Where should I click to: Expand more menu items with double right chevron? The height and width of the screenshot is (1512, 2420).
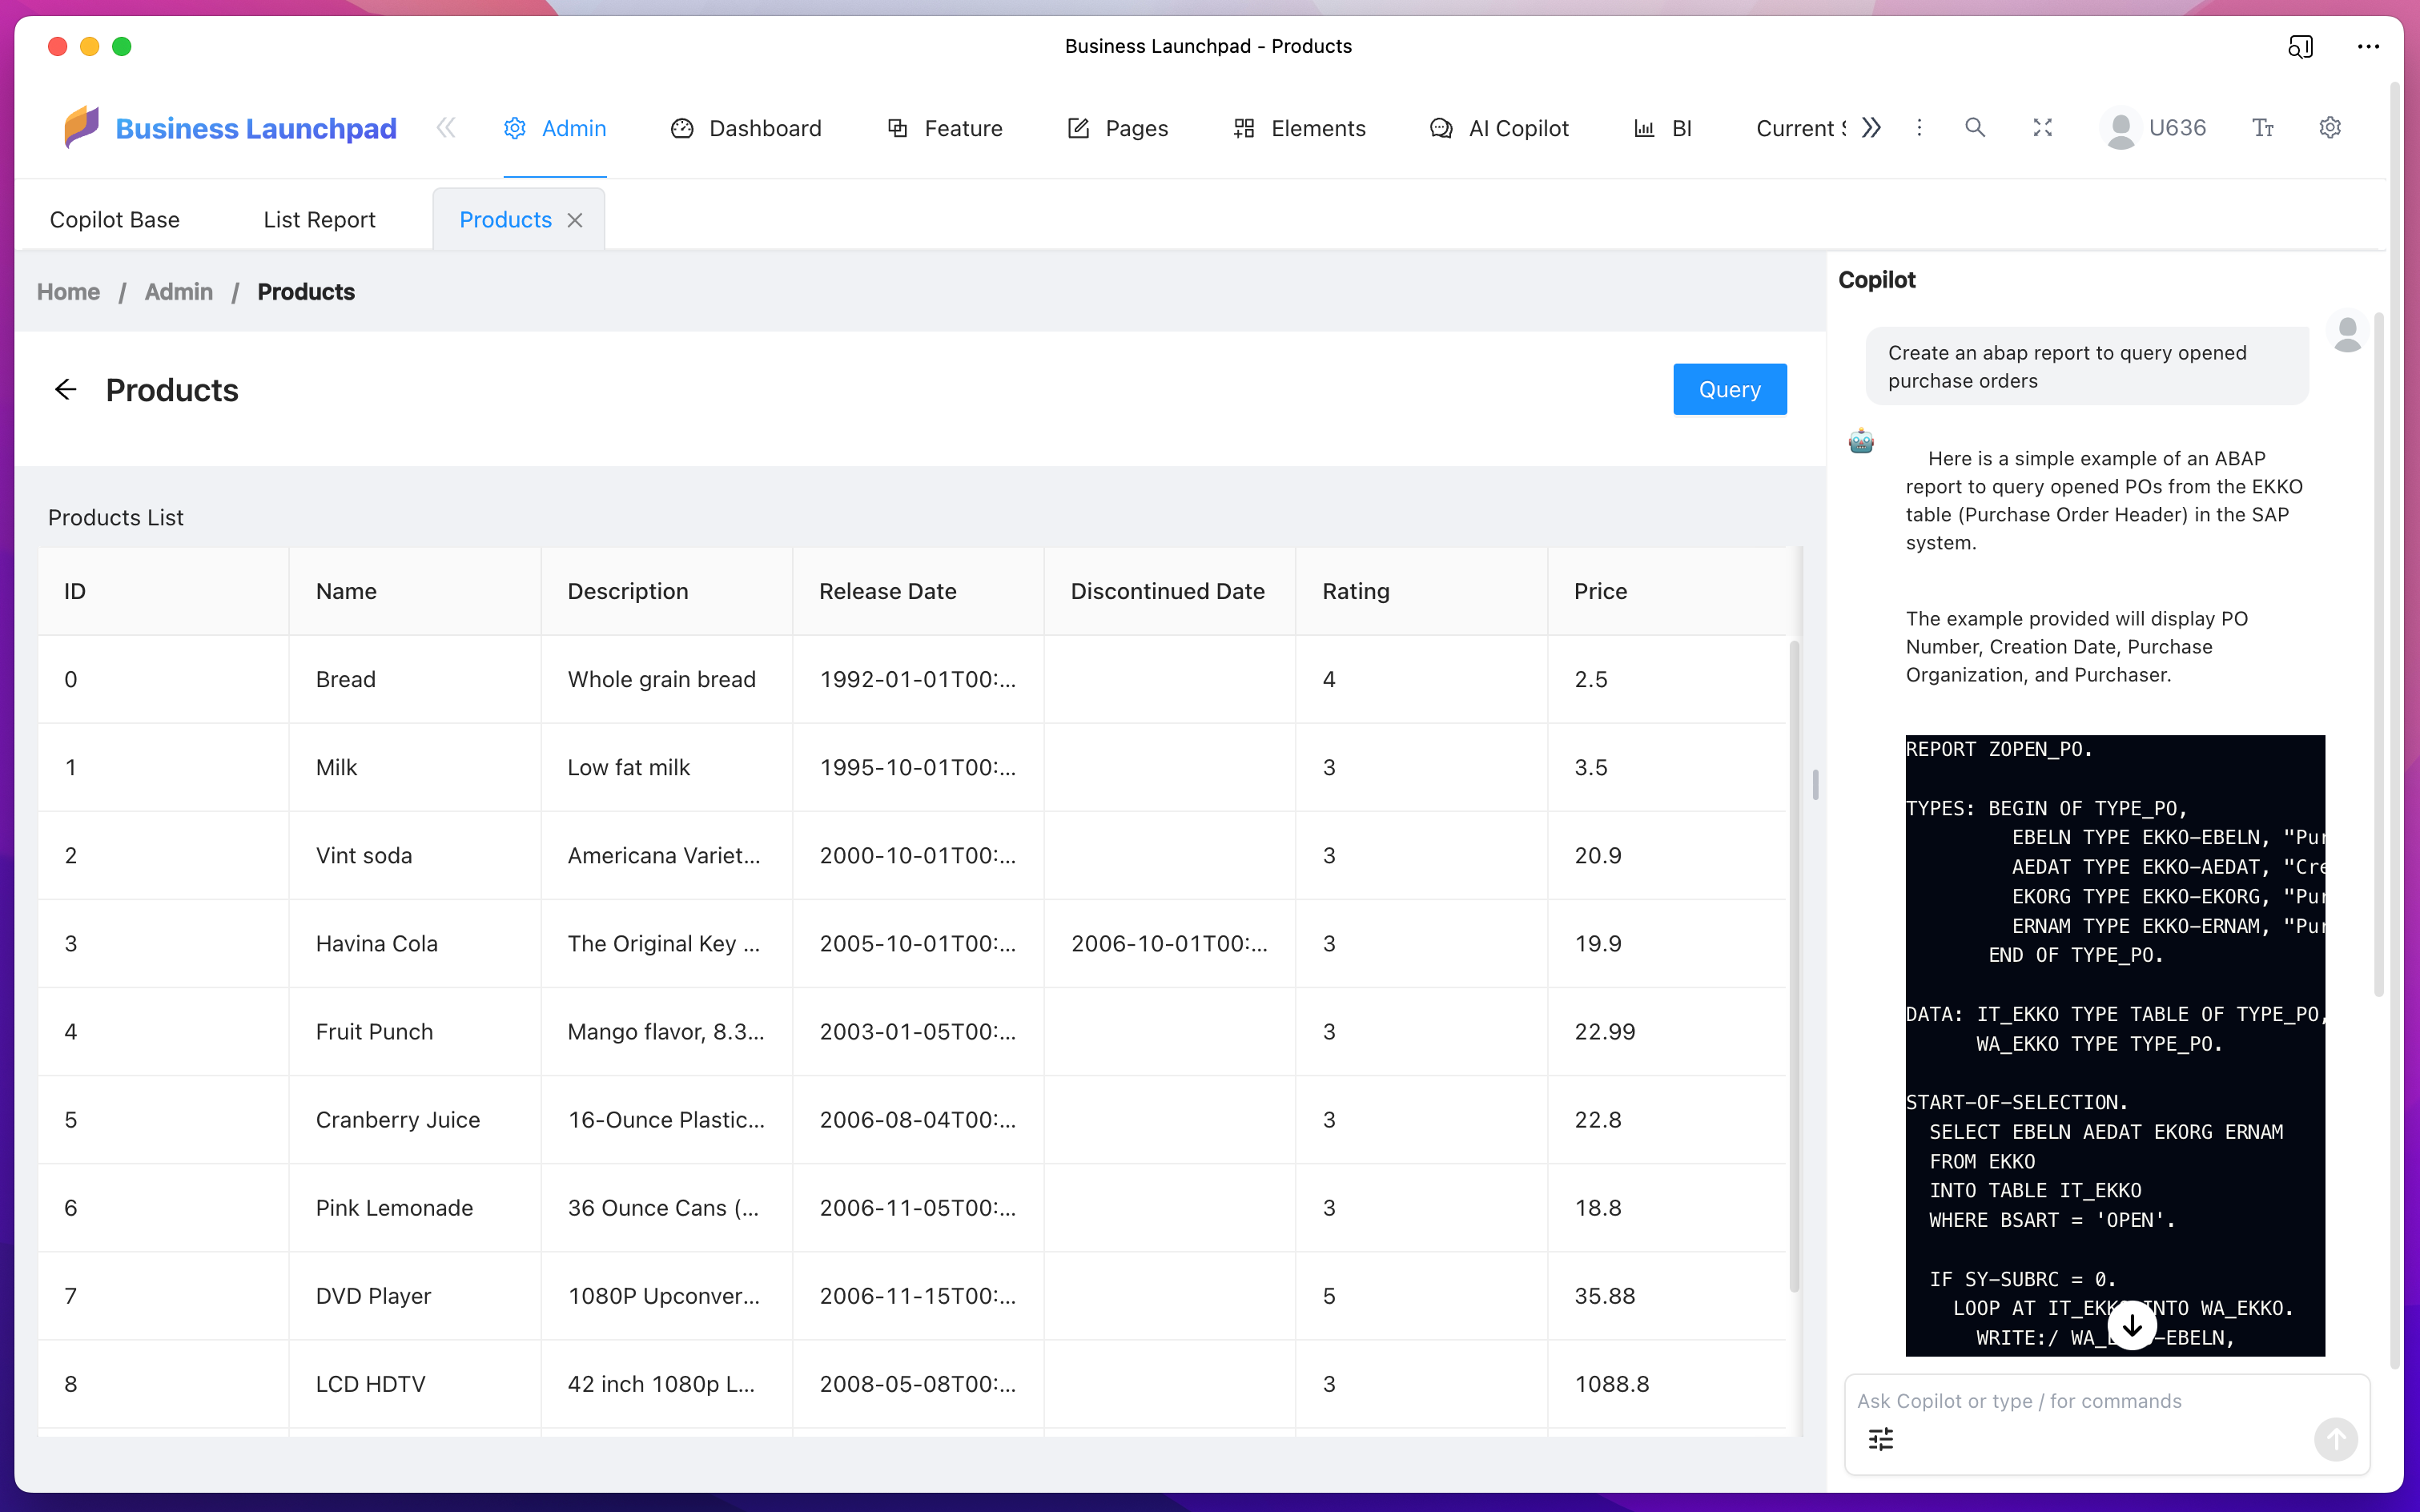tap(1872, 128)
